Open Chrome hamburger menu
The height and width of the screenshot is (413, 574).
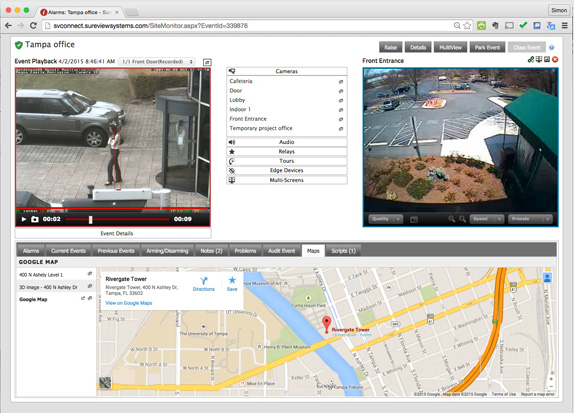tap(565, 26)
